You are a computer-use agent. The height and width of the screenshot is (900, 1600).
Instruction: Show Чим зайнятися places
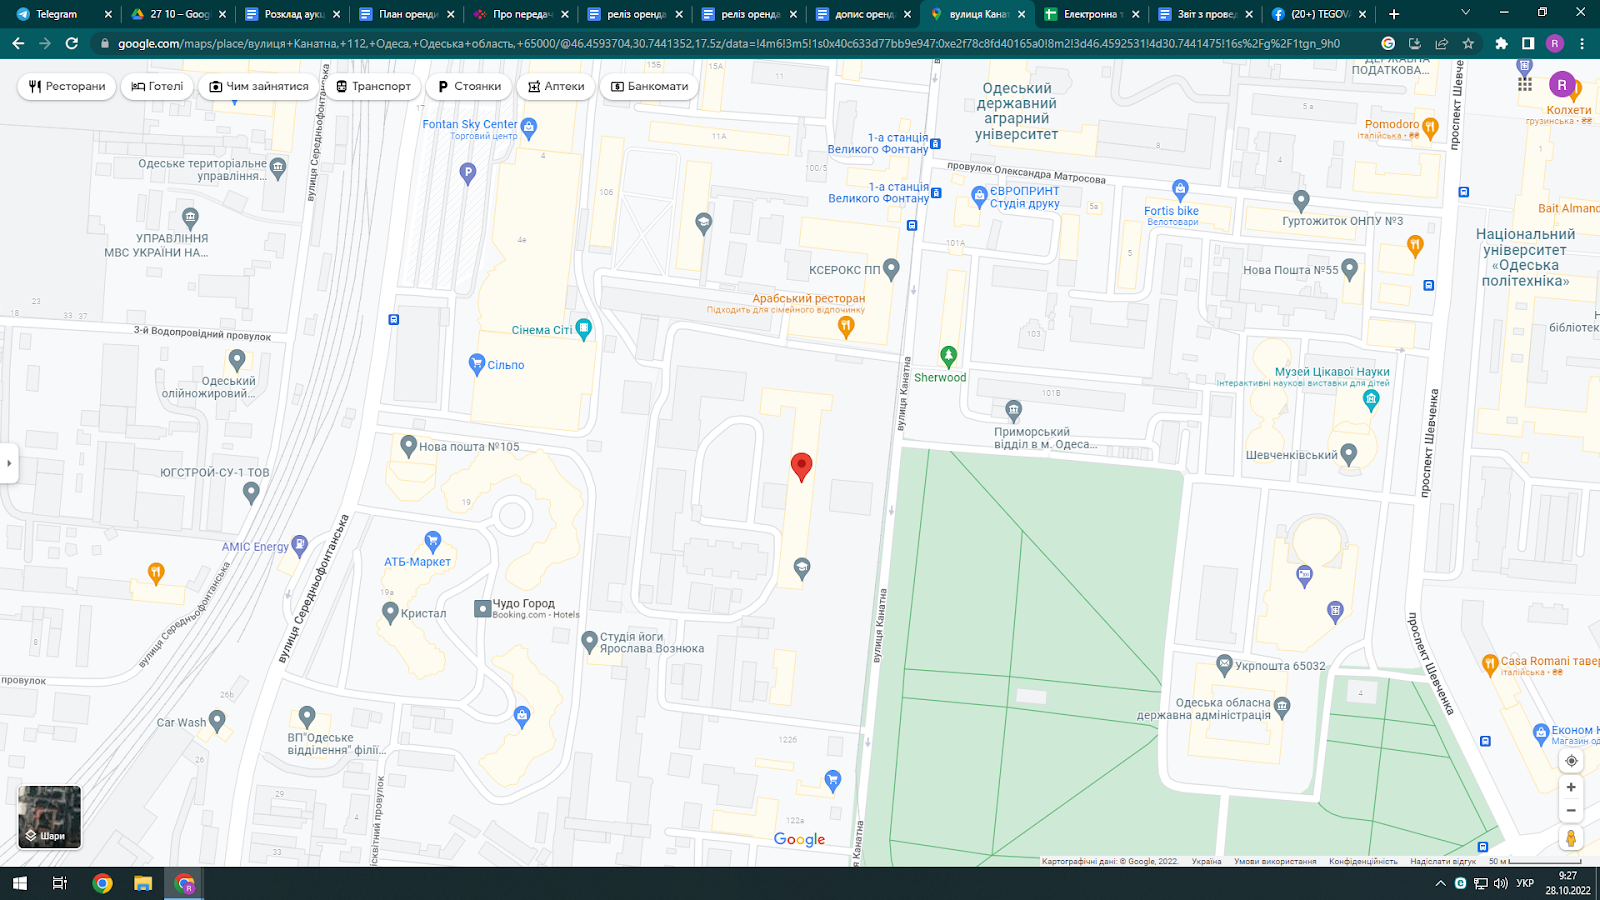click(258, 86)
